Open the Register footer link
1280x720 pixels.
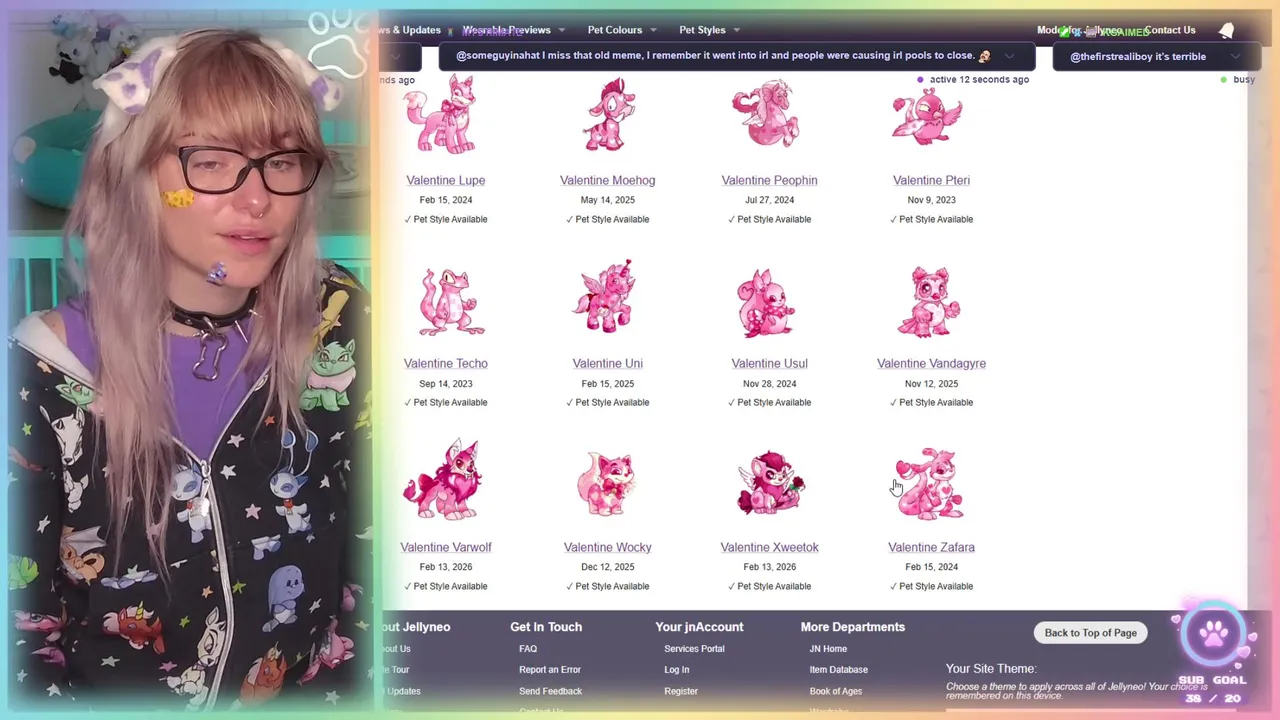pyautogui.click(x=681, y=691)
